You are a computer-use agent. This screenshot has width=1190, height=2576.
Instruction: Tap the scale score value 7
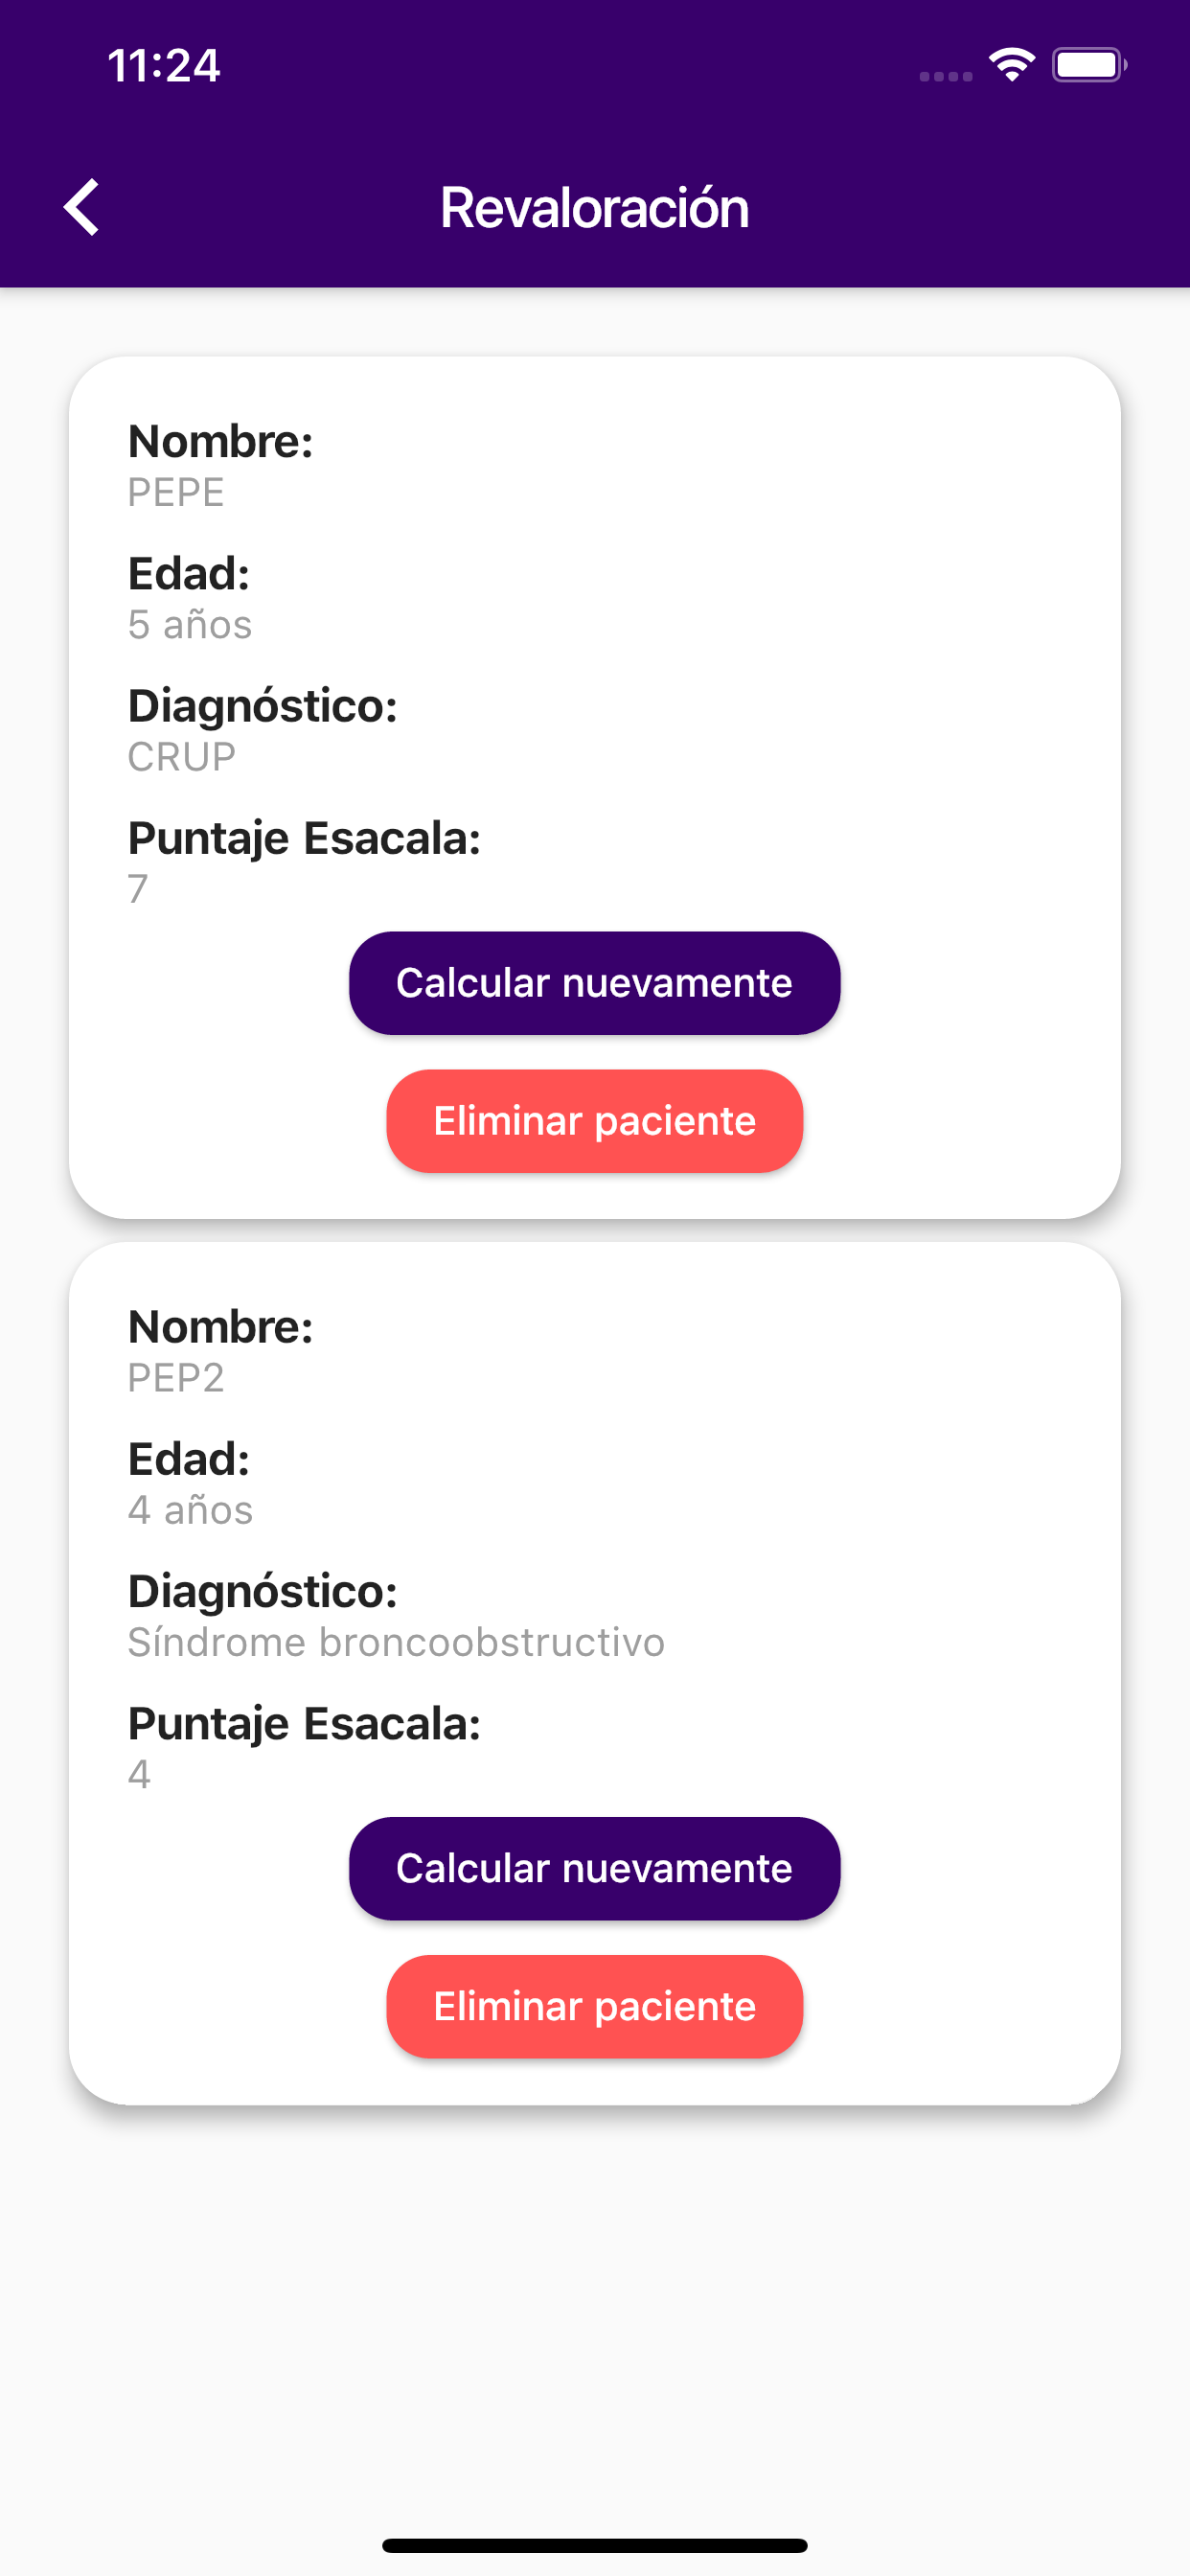(138, 889)
